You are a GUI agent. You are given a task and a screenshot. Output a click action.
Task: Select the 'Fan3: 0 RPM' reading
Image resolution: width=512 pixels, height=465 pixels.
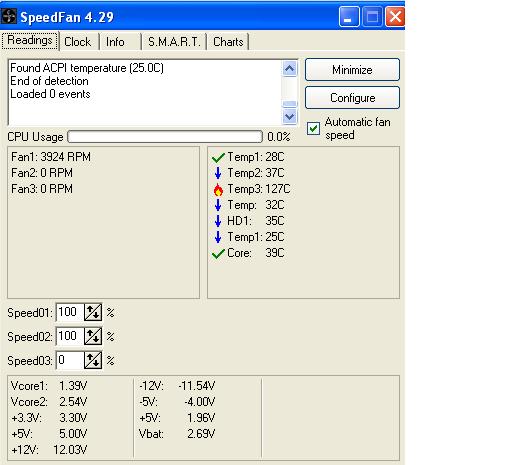point(42,189)
